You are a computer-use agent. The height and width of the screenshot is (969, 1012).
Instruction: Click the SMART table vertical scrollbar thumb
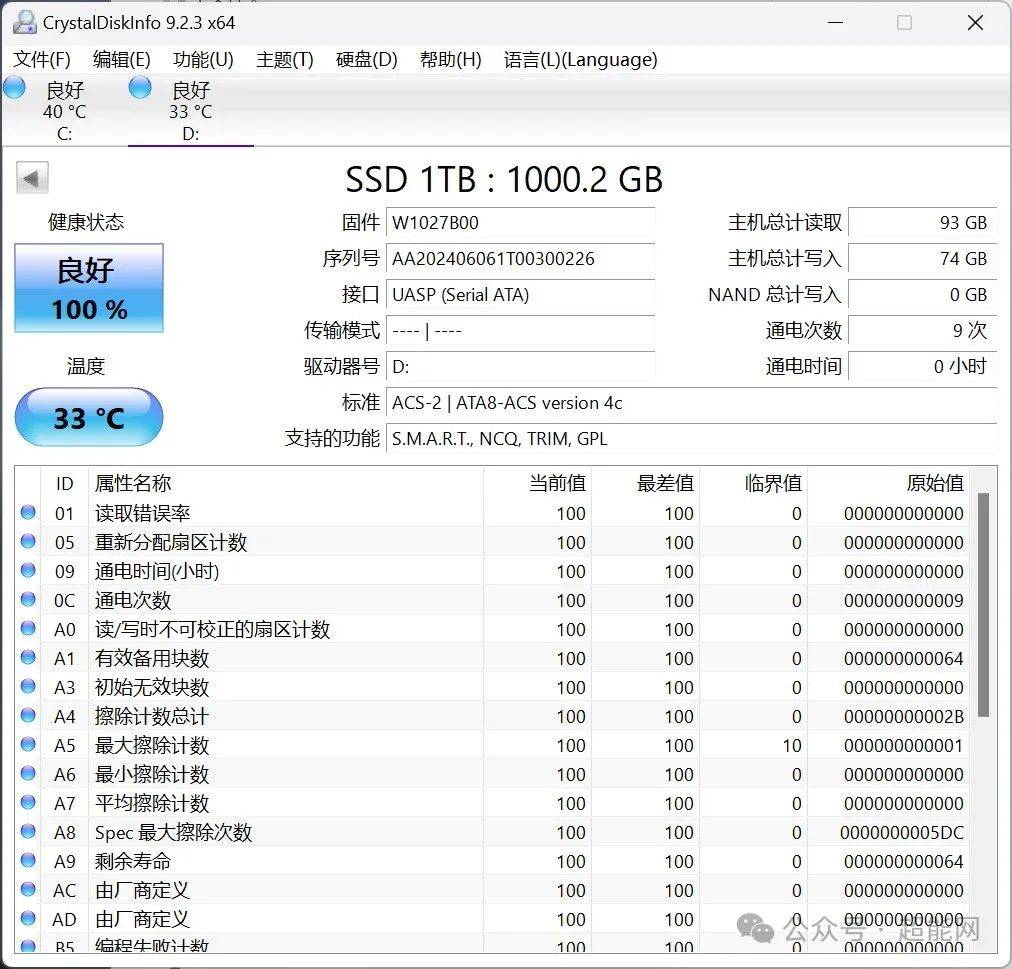pos(984,604)
